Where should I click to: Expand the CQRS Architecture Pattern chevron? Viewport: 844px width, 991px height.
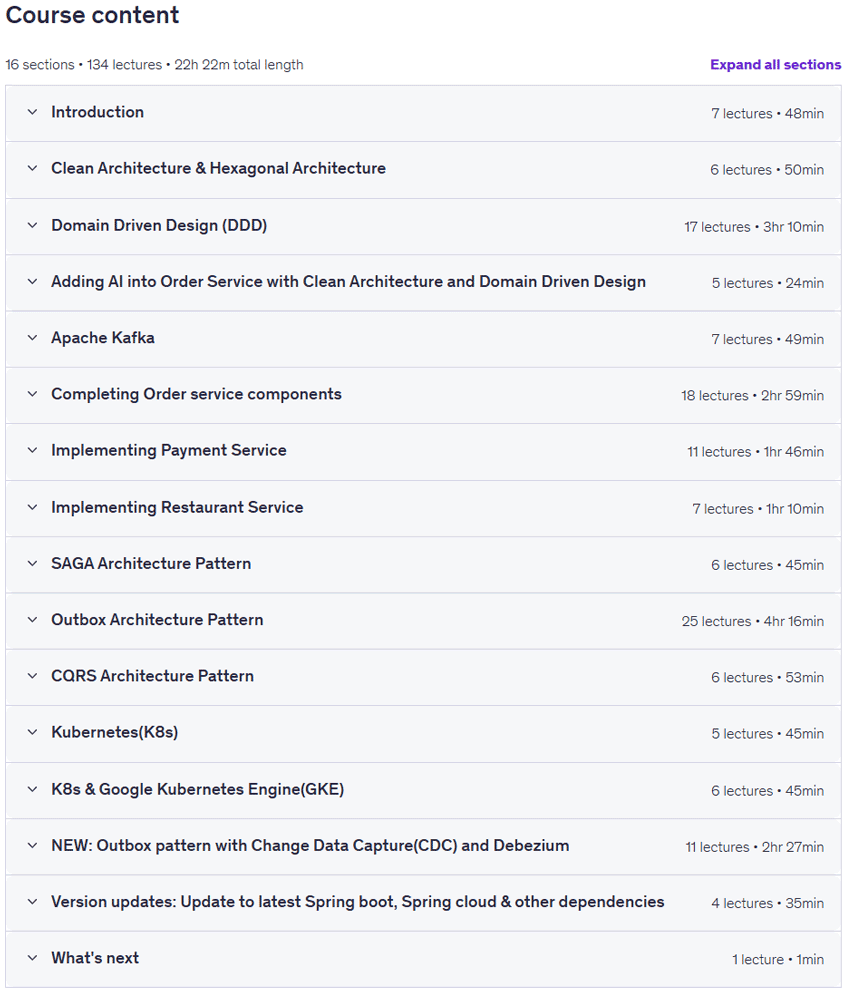pos(32,676)
